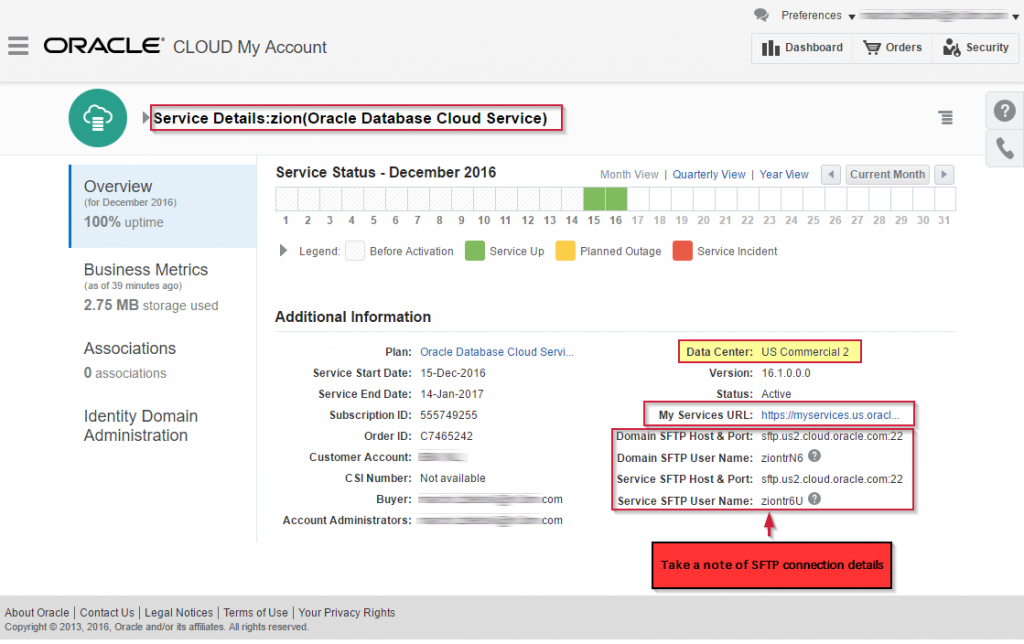Viewport: 1024px width, 644px height.
Task: Expand the user account dropdown
Action: point(1013,15)
